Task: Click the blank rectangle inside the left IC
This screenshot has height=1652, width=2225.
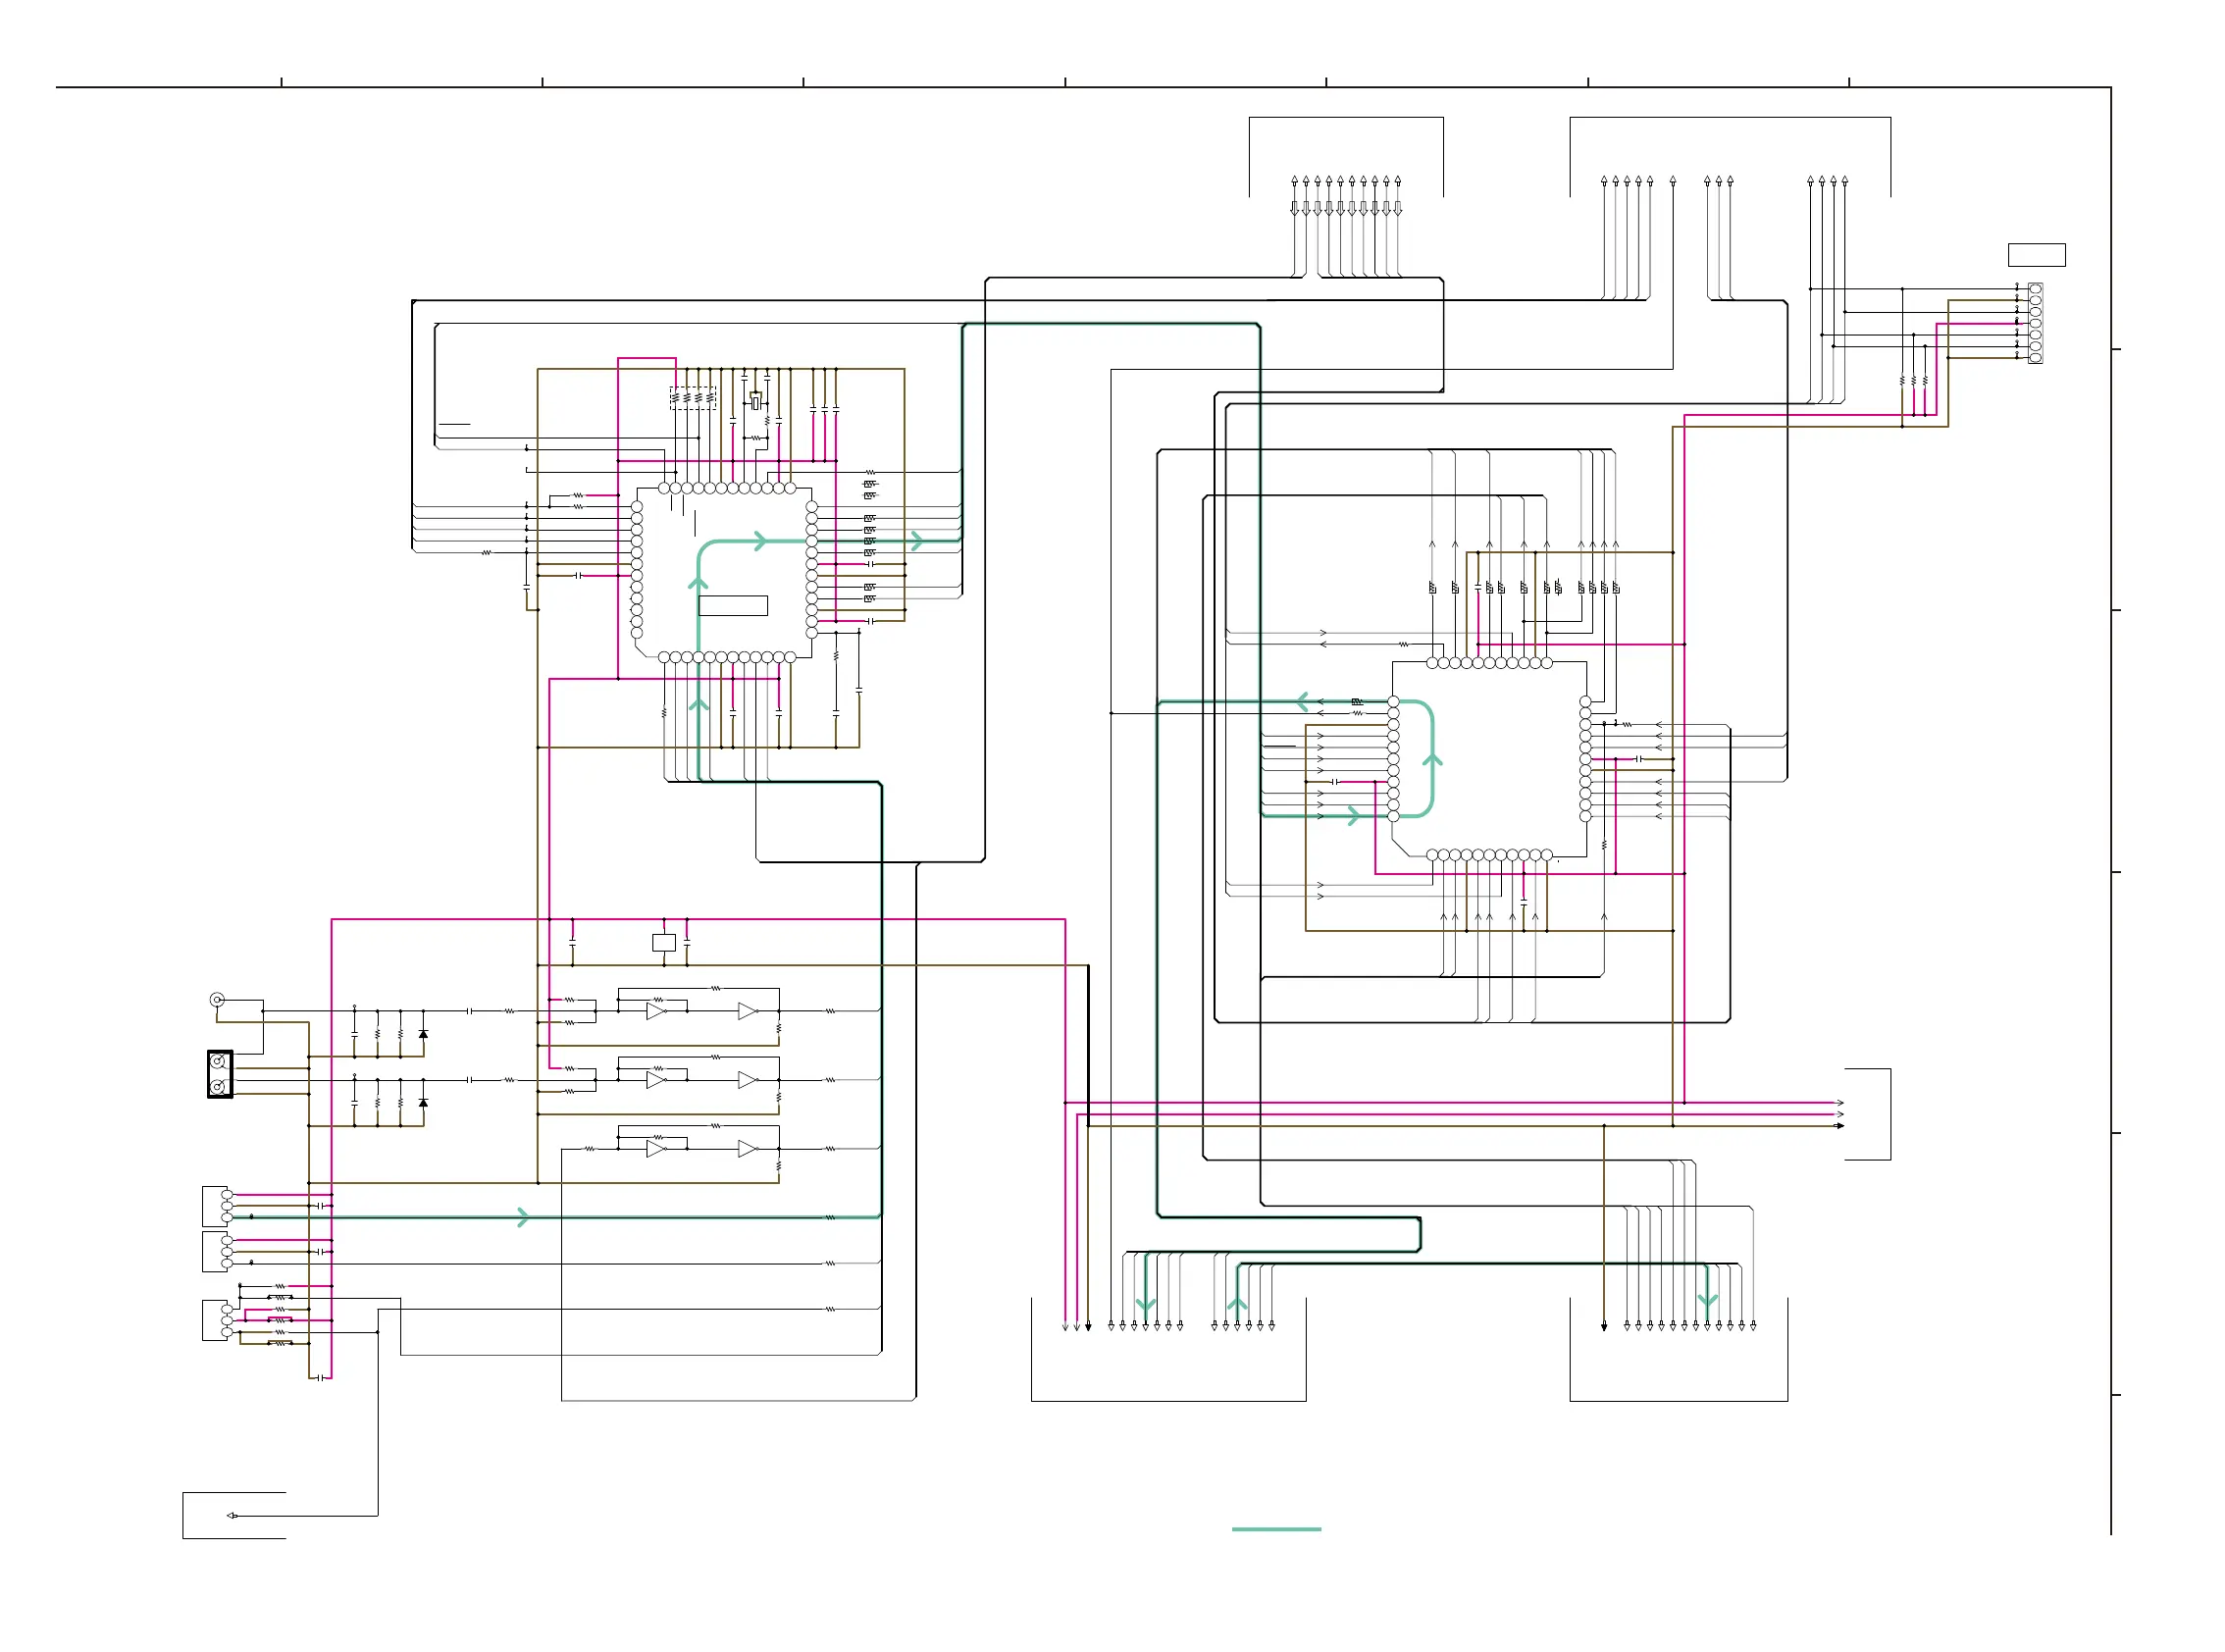Action: coord(733,605)
